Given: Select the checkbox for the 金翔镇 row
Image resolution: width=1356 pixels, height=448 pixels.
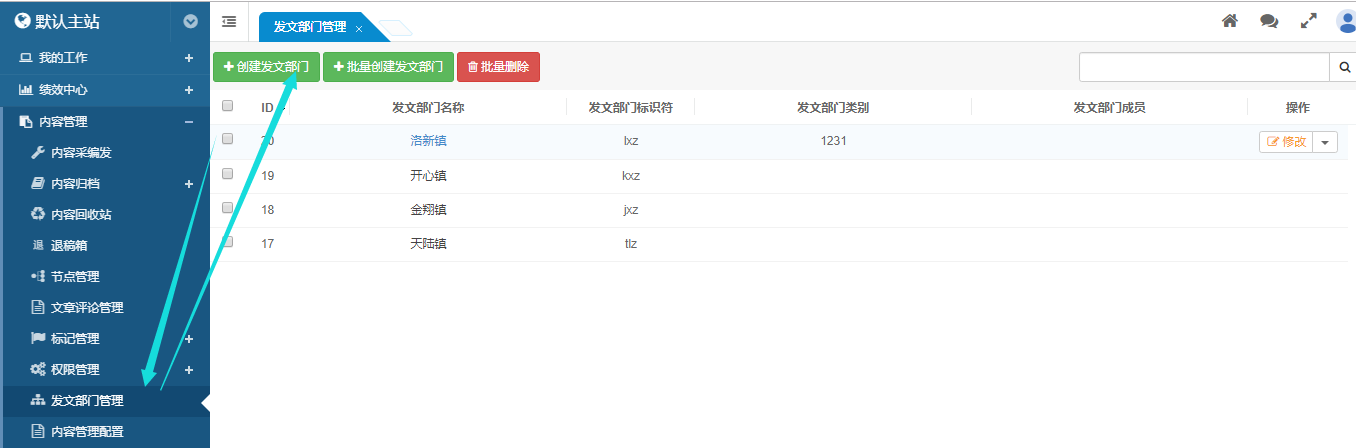Looking at the screenshot, I should (228, 208).
